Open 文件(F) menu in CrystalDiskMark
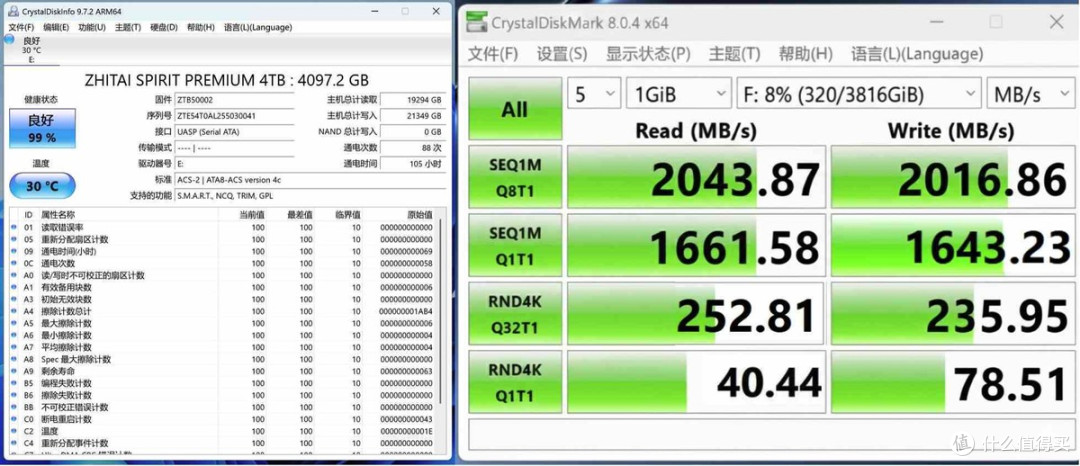This screenshot has width=1080, height=466. pos(493,54)
